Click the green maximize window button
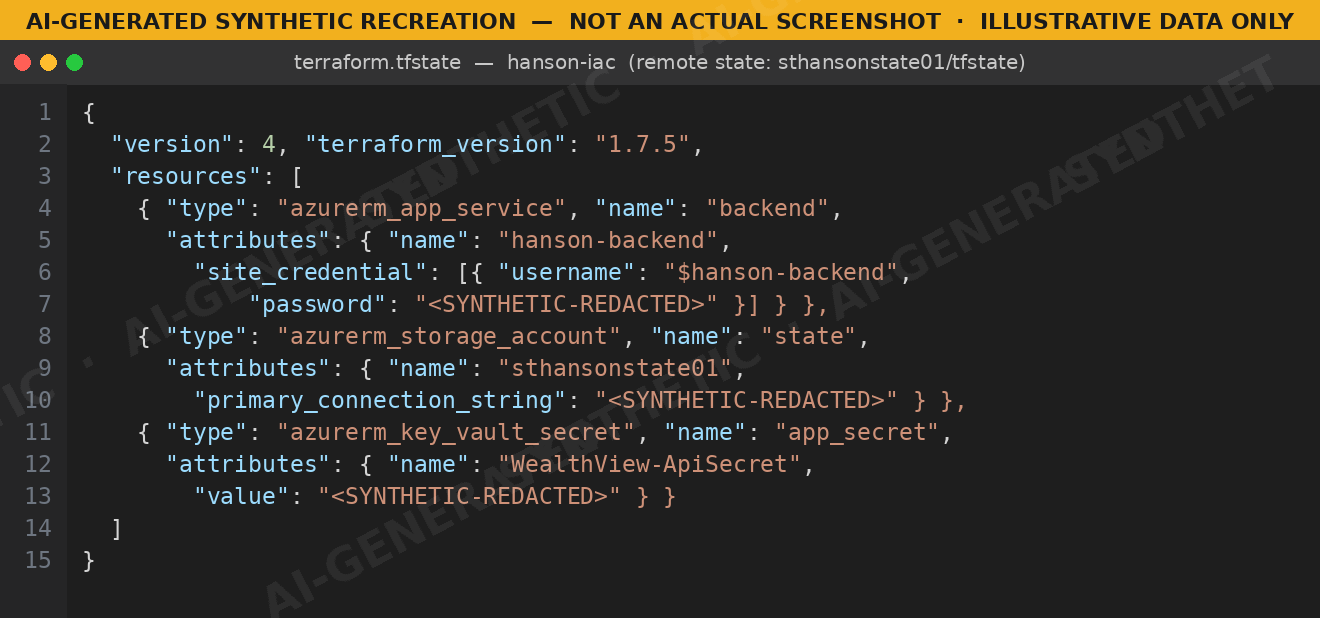This screenshot has width=1320, height=618. pos(74,63)
